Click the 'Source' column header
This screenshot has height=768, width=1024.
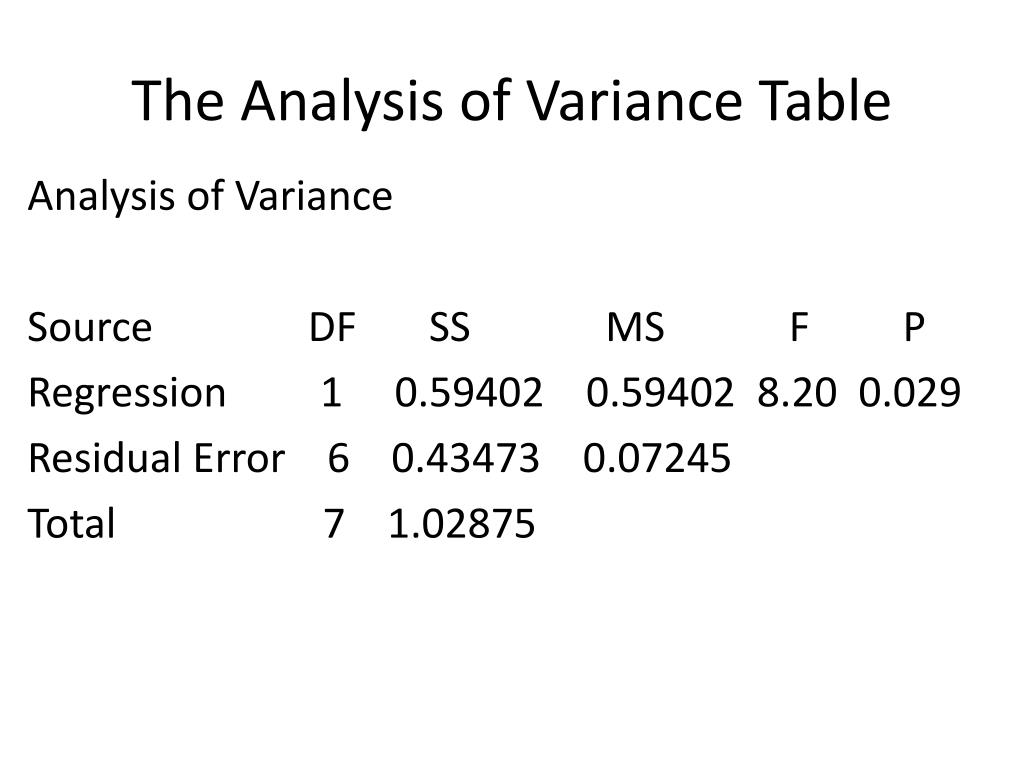point(89,327)
